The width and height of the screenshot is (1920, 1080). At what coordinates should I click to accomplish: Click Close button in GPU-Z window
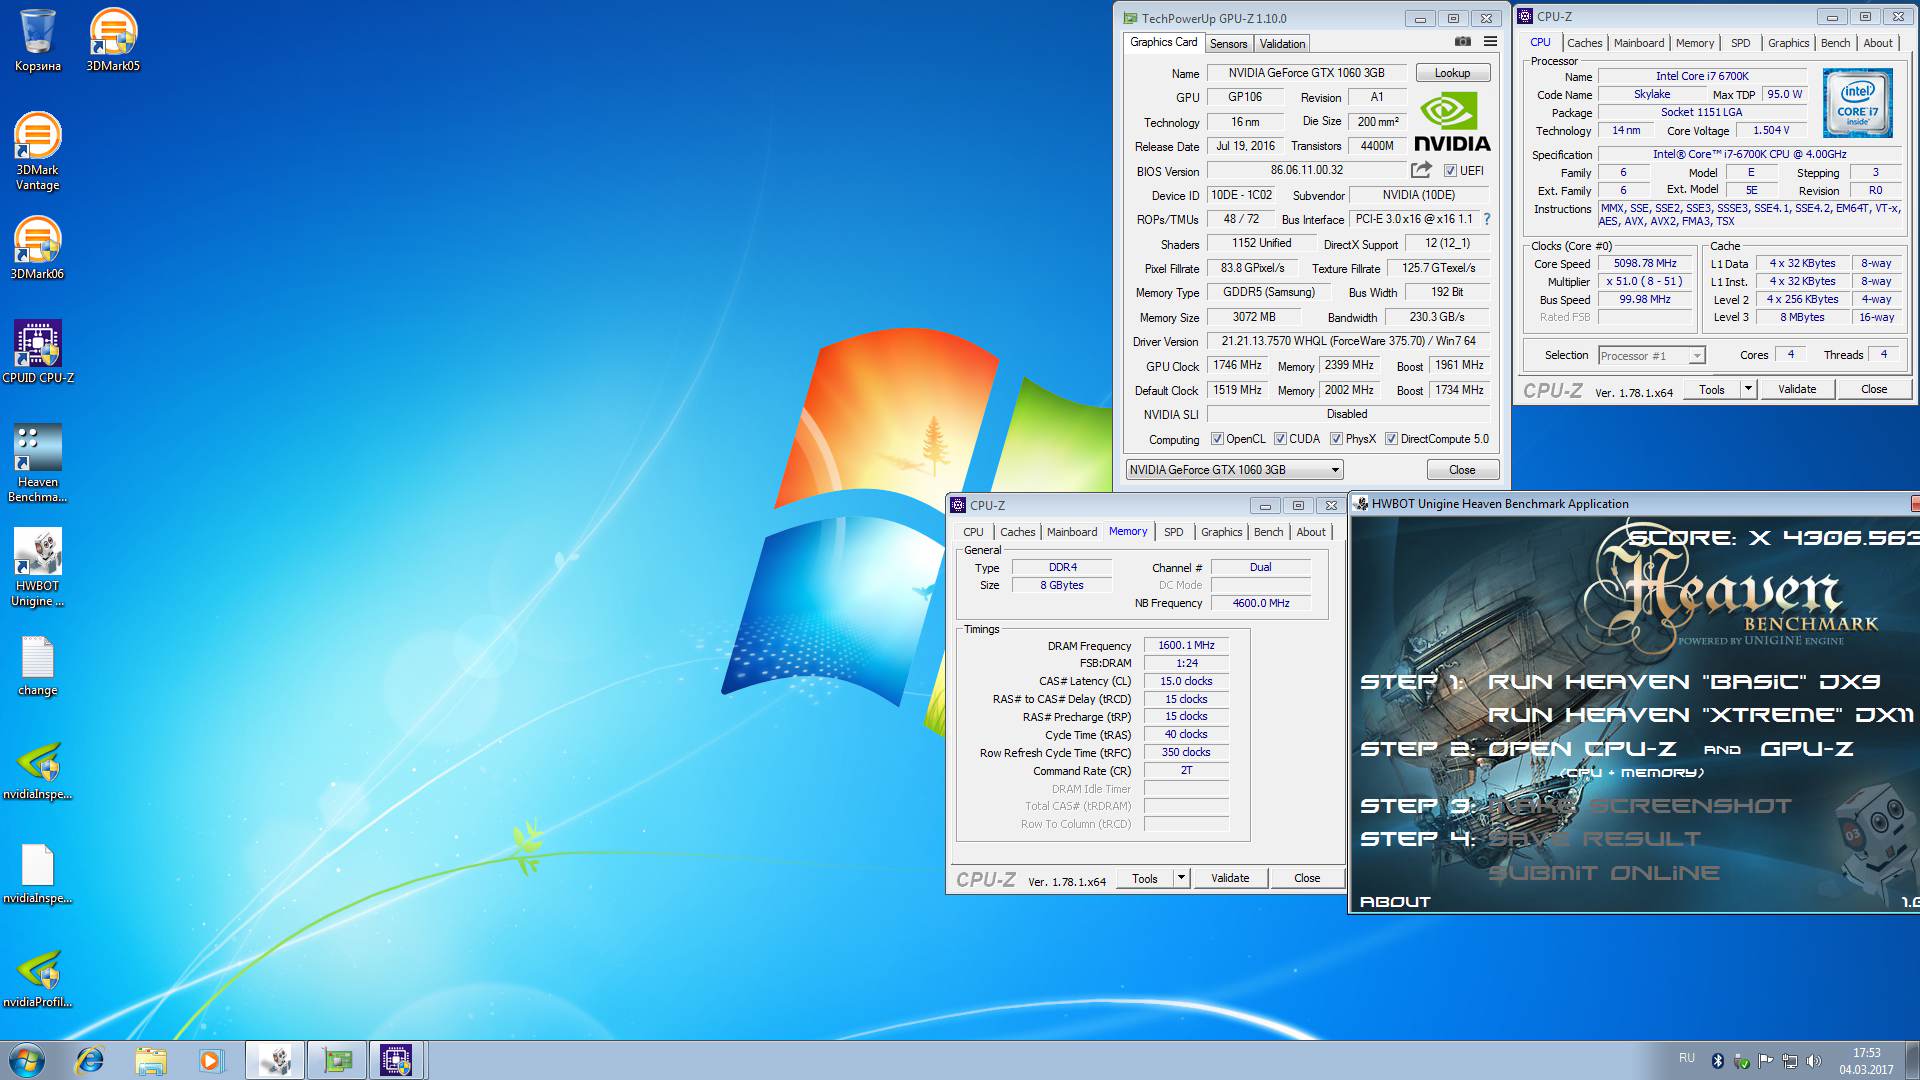click(1462, 470)
